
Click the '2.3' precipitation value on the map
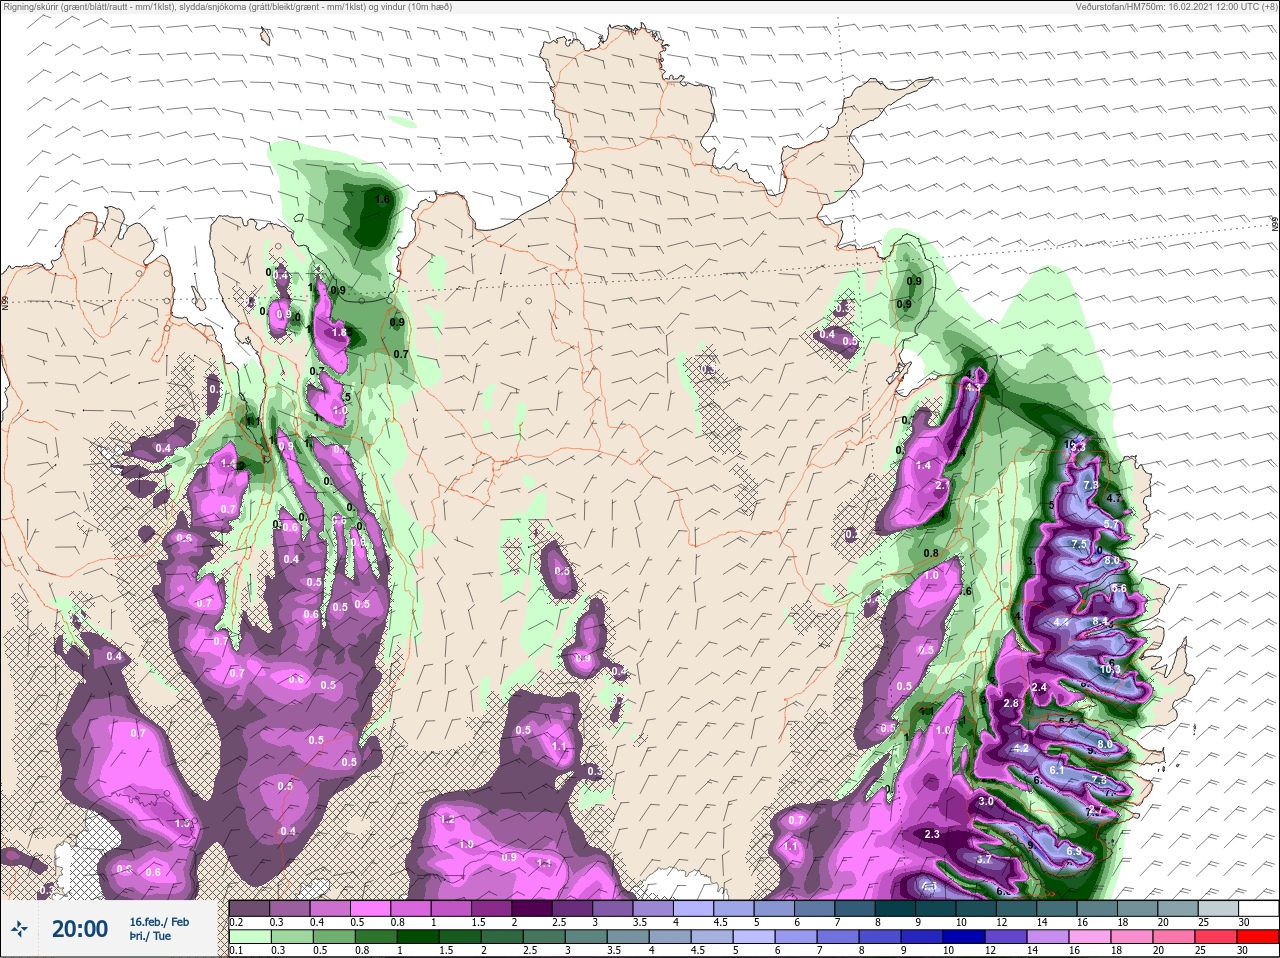coord(932,834)
